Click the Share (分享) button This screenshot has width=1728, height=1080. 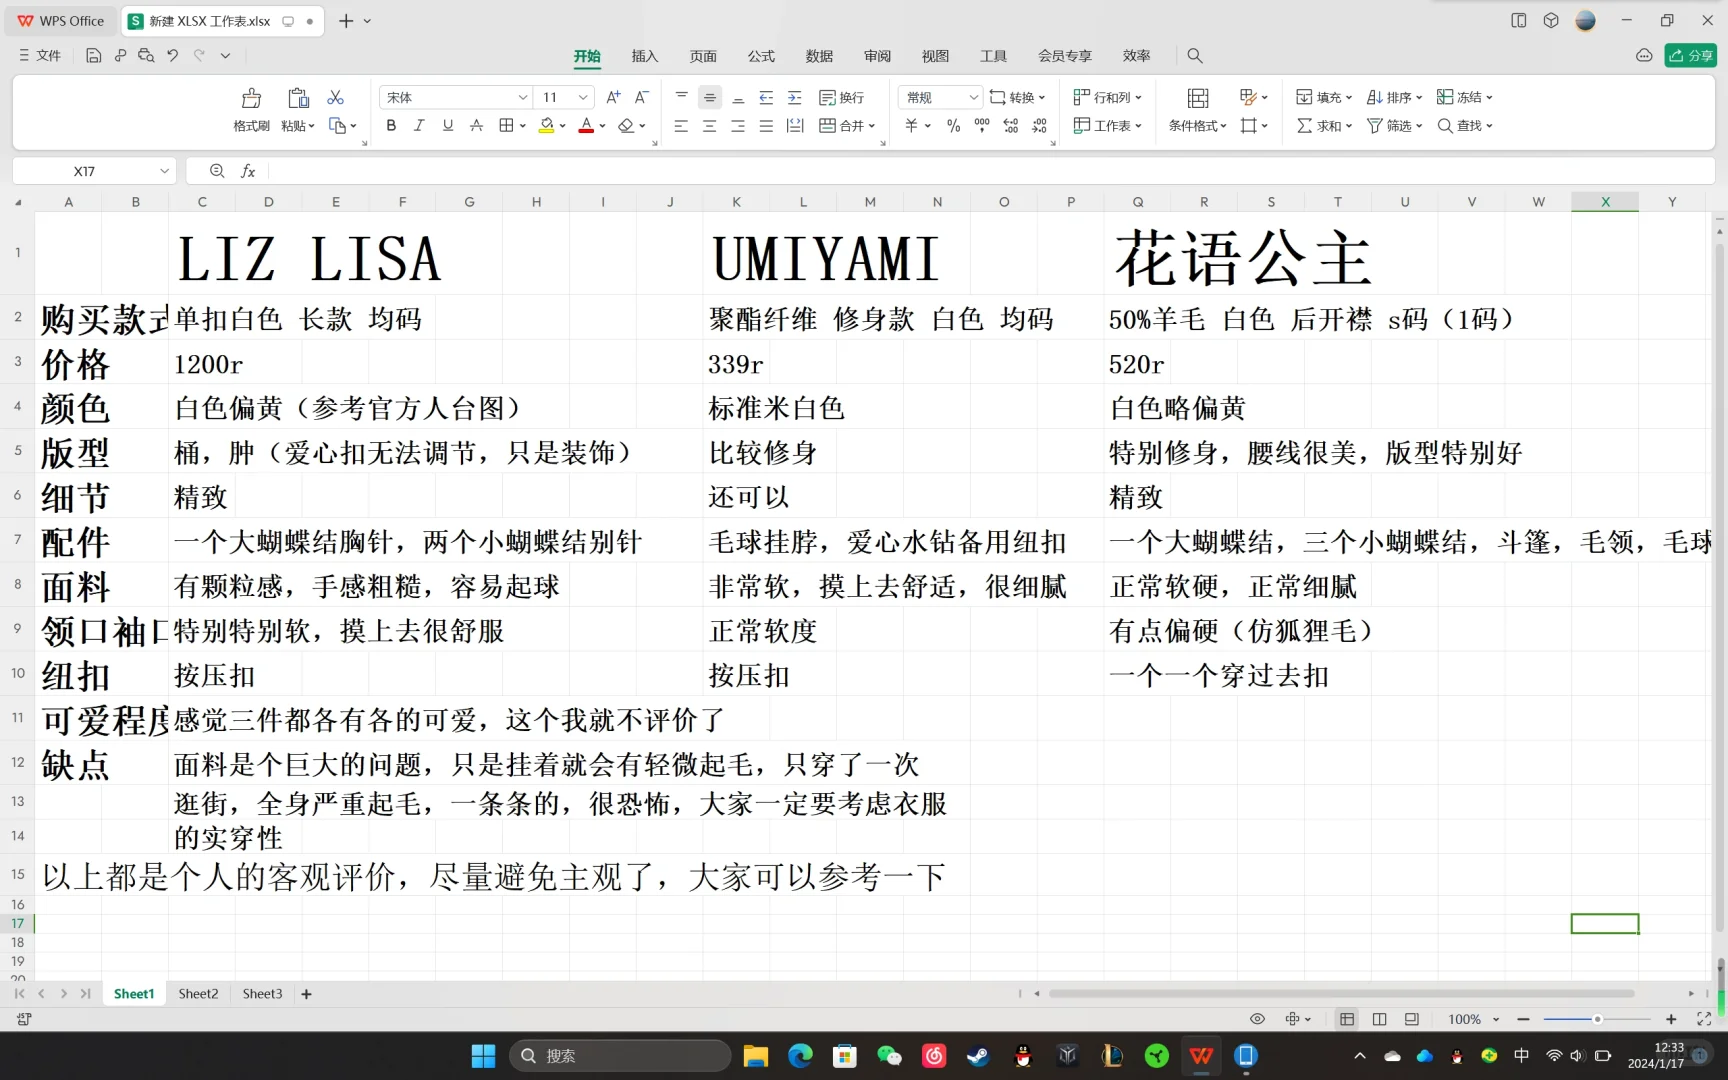tap(1690, 56)
